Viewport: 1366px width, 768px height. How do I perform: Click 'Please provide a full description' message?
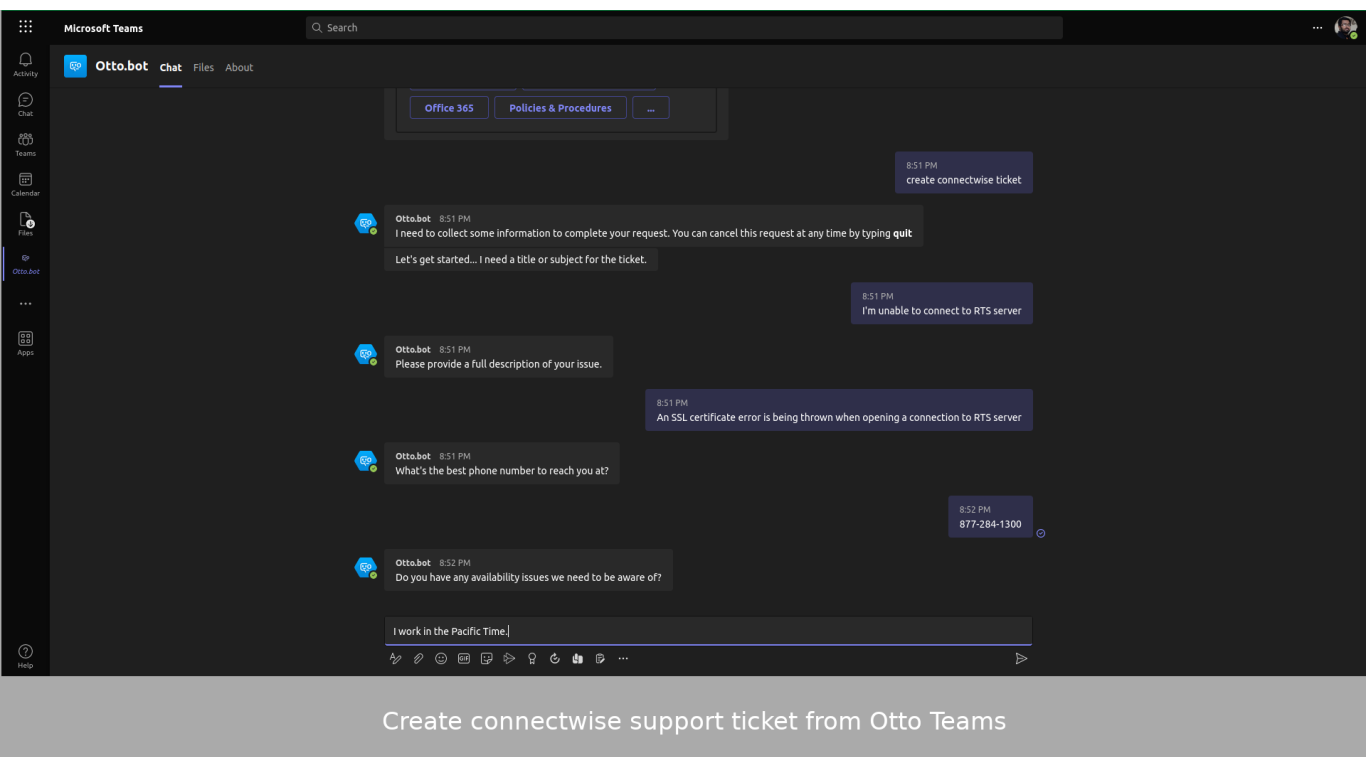[x=499, y=357]
